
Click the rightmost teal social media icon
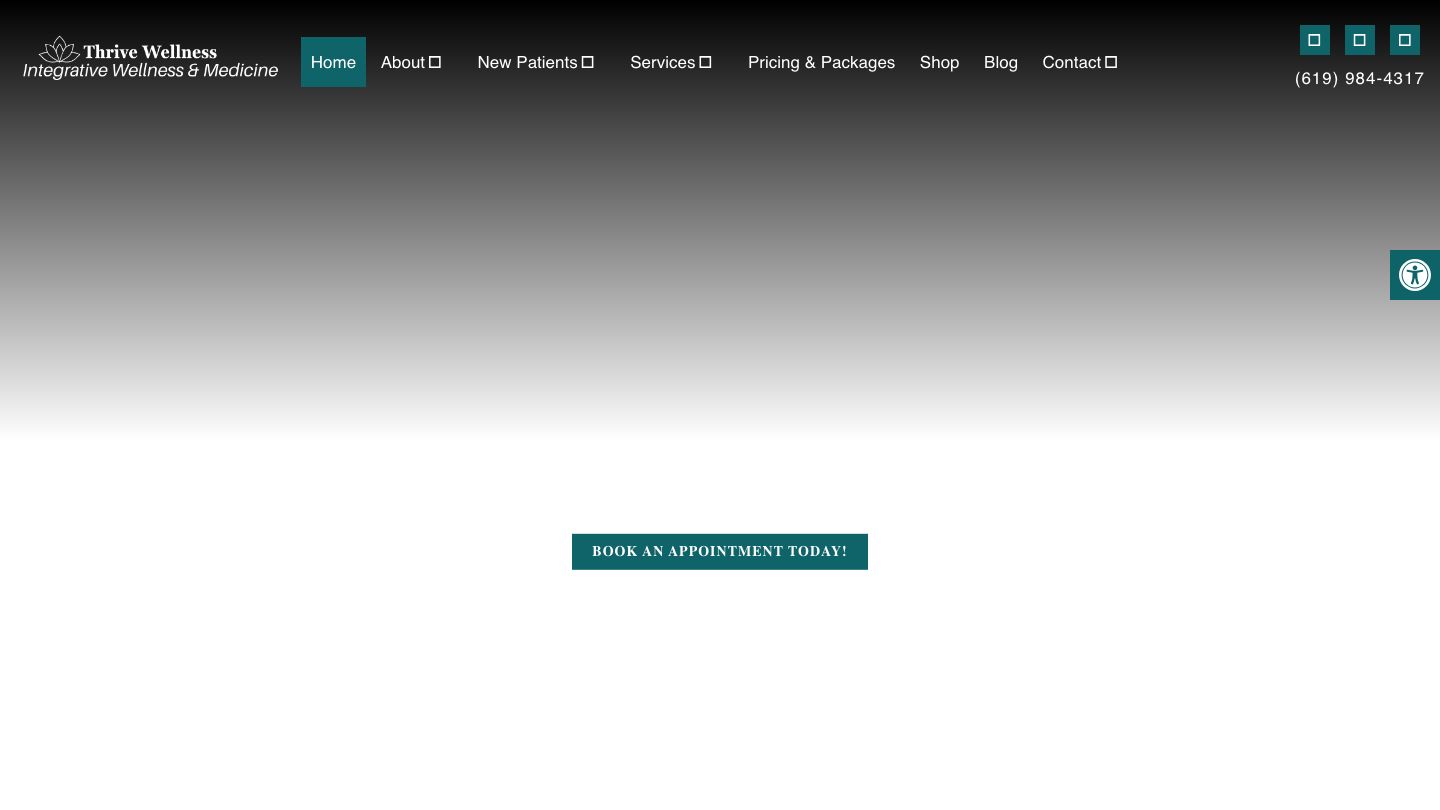[1404, 40]
